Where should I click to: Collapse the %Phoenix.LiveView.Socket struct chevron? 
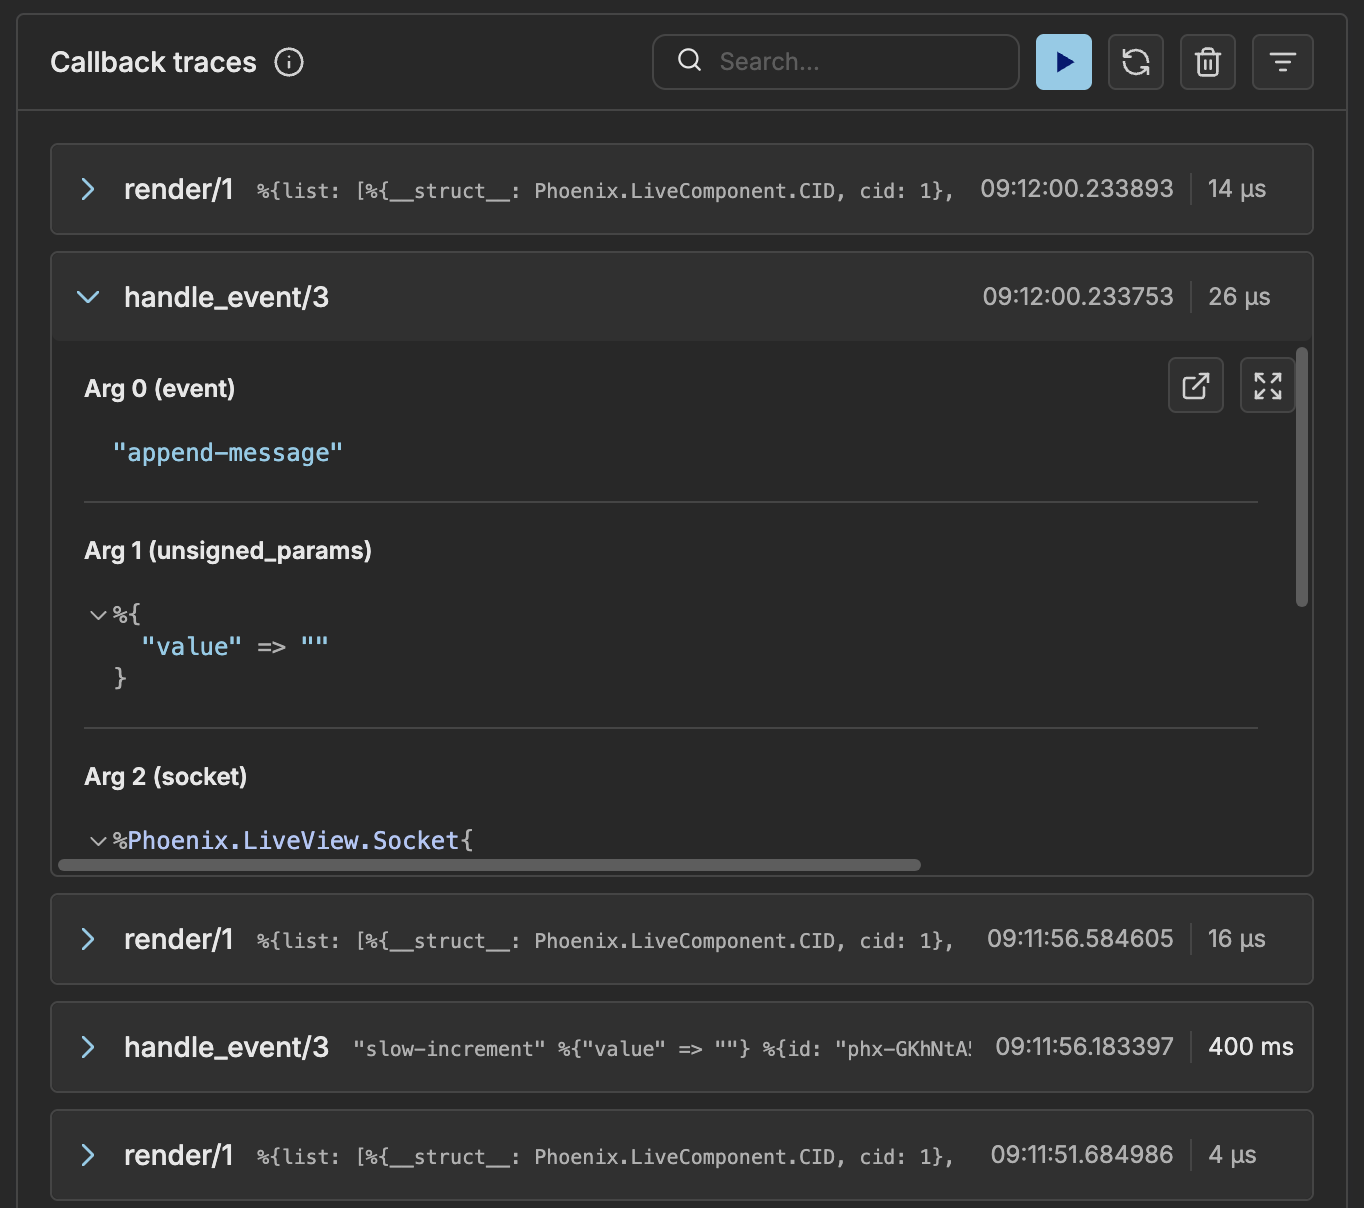[98, 841]
